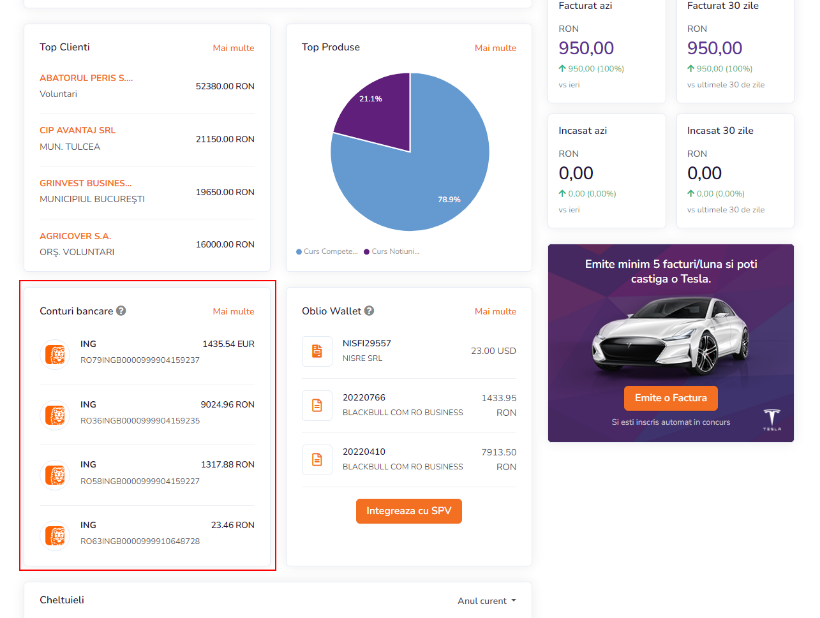Open Mai multe in Oblio Wallet
This screenshot has width=820, height=618.
(495, 311)
